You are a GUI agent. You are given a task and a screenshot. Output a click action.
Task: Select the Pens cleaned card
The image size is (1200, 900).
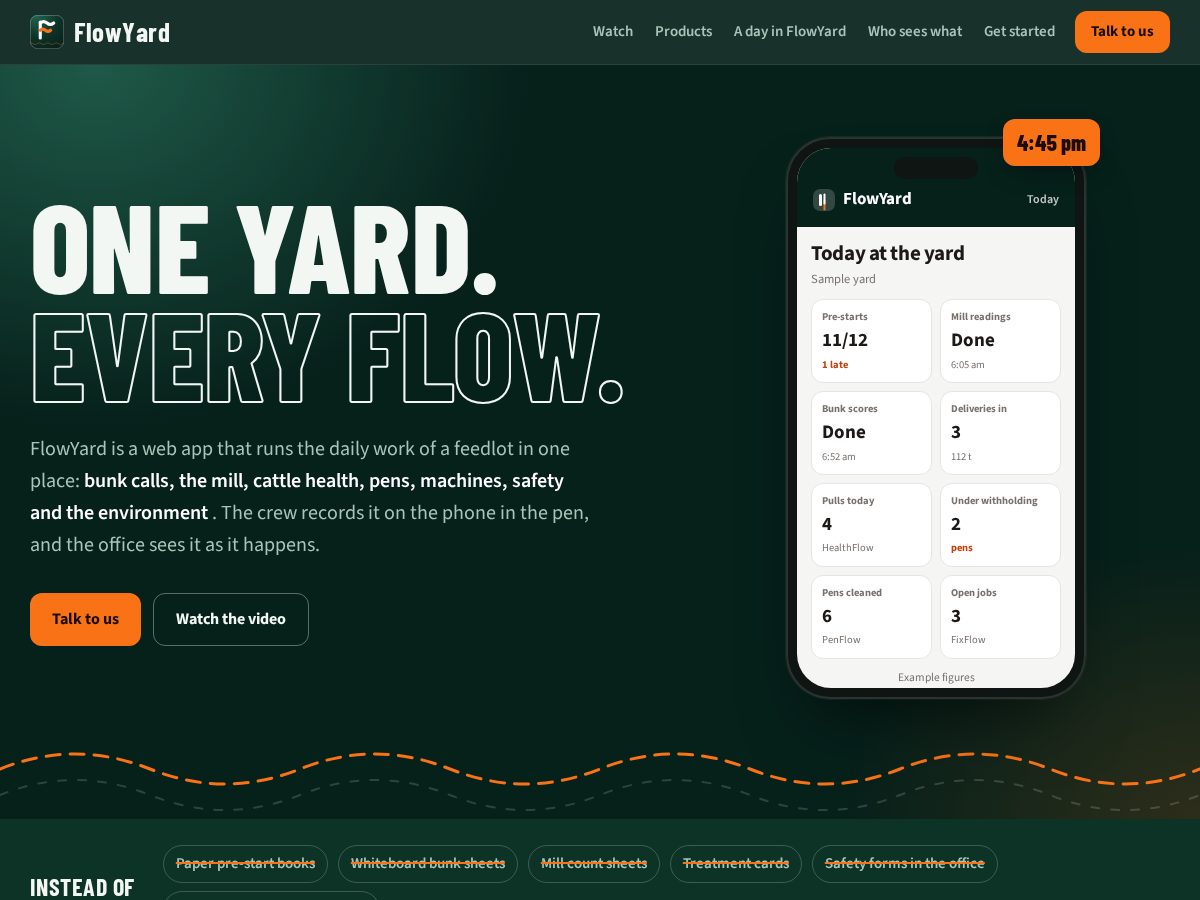pos(871,617)
